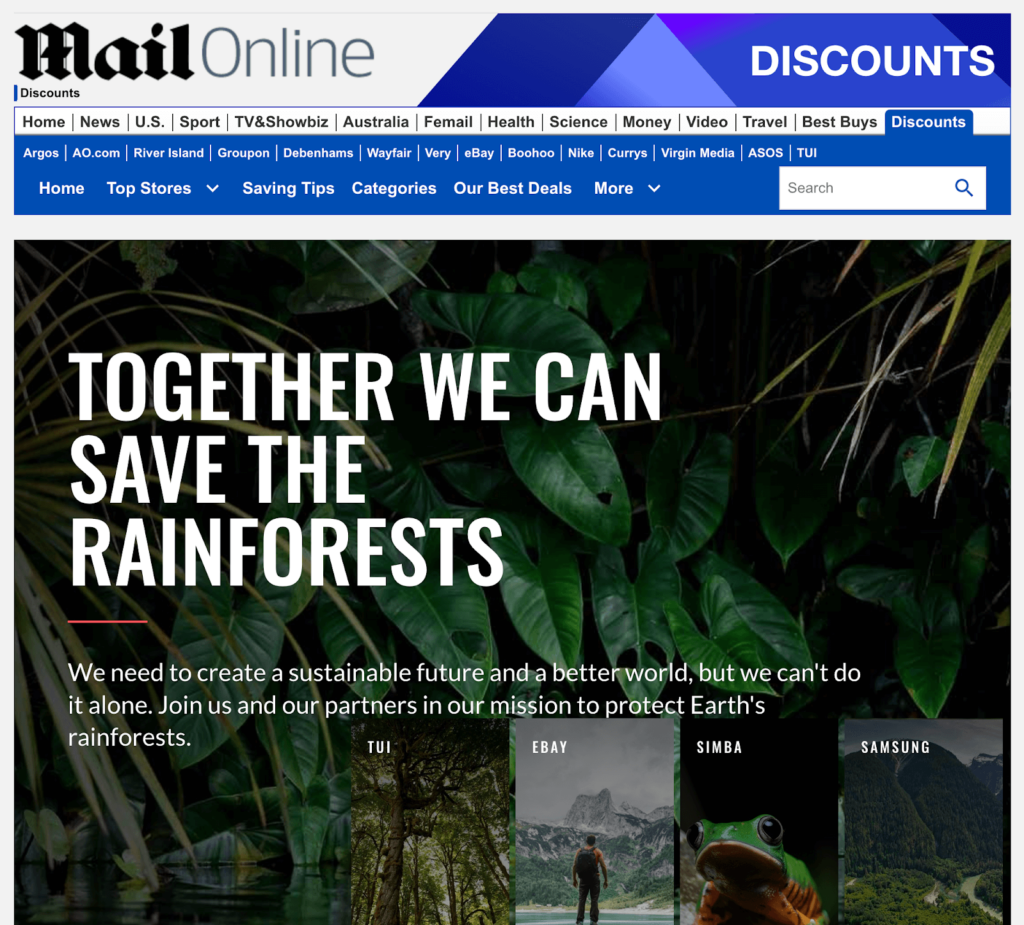This screenshot has height=925, width=1024.
Task: Expand the More menu chevron
Action: 654,189
